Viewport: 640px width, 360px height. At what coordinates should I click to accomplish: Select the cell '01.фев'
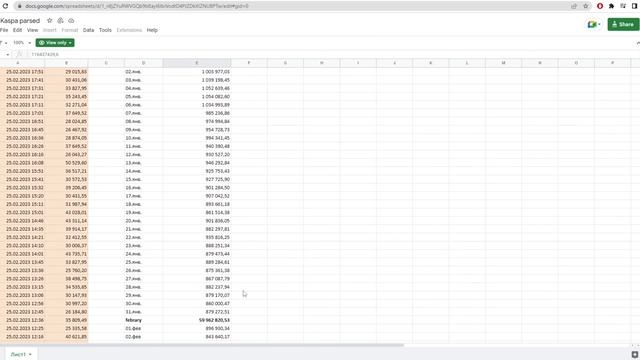[143, 329]
